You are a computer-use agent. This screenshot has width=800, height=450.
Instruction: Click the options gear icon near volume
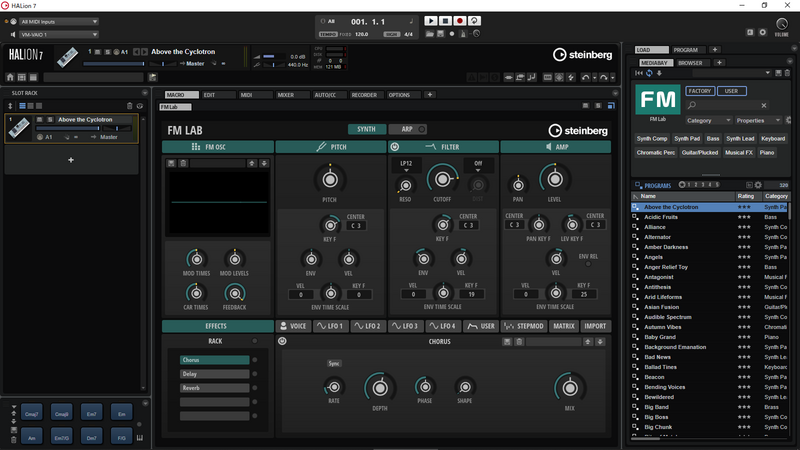click(x=762, y=32)
